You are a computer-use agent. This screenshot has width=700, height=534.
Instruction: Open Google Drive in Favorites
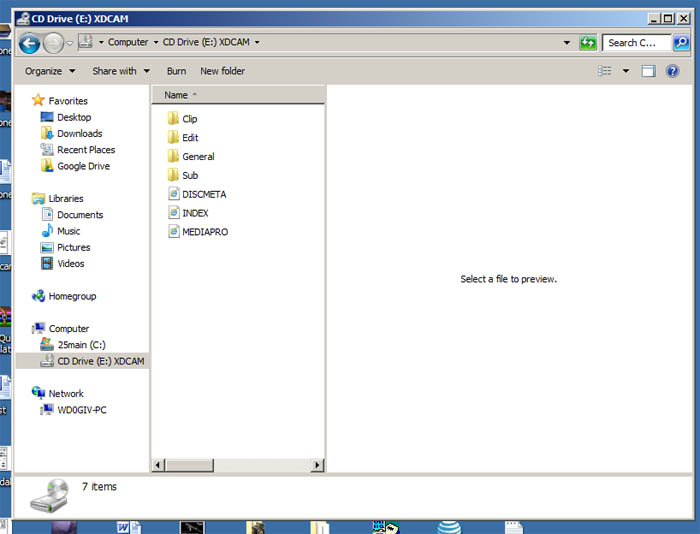click(83, 166)
